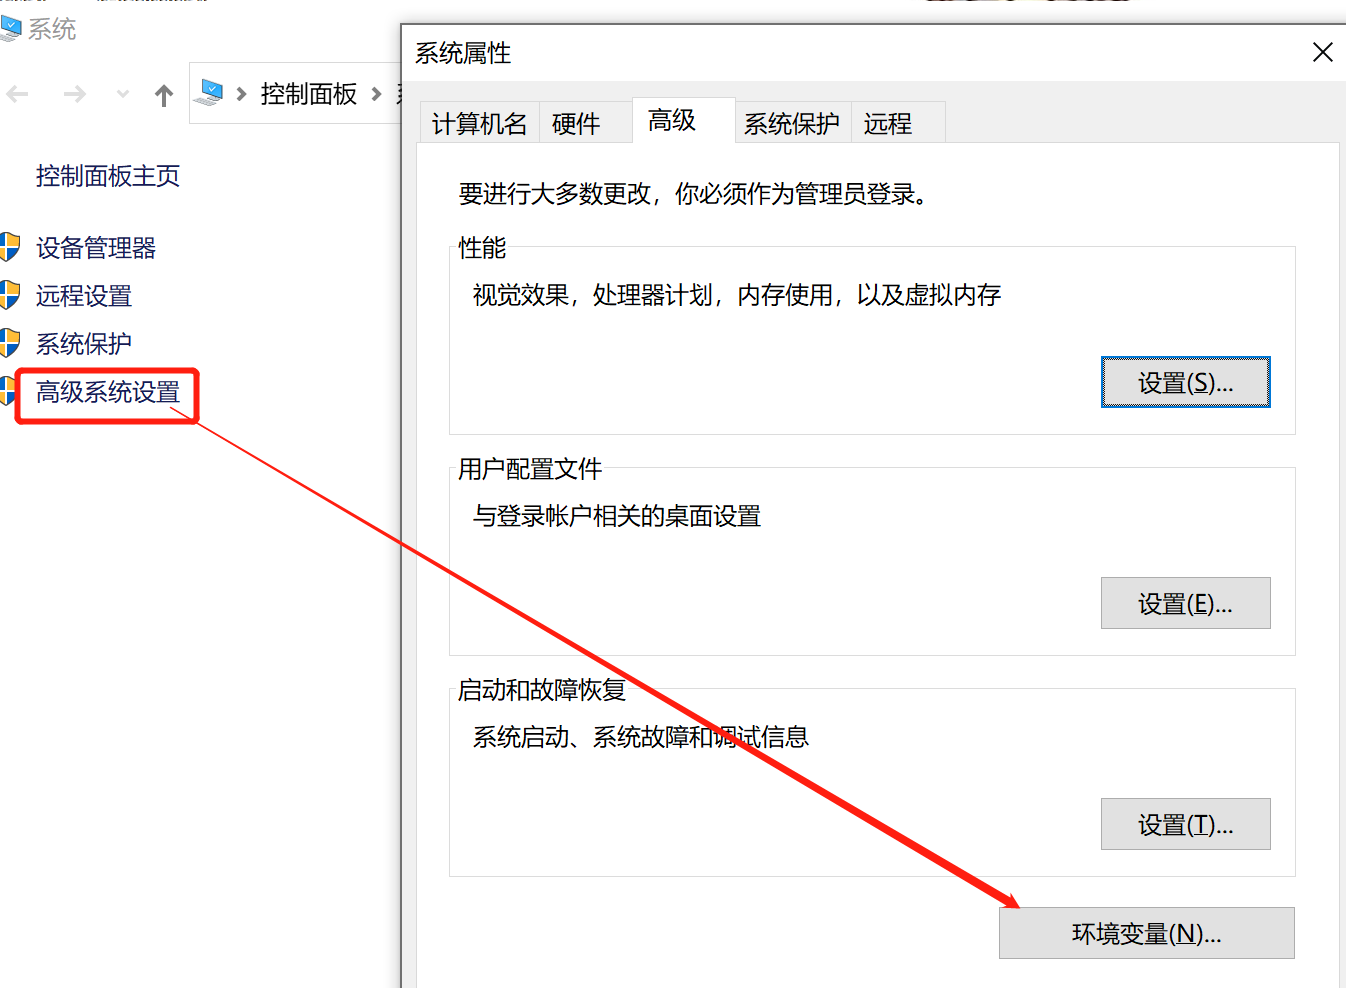The image size is (1346, 988).
Task: Click the breadcrumb arrow before 控制面板
Action: click(240, 93)
